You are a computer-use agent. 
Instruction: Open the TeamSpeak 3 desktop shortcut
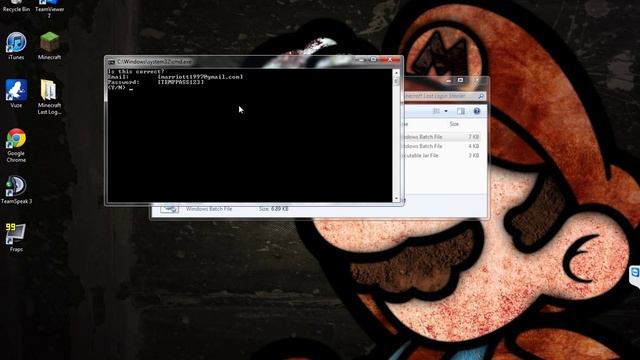click(x=16, y=189)
